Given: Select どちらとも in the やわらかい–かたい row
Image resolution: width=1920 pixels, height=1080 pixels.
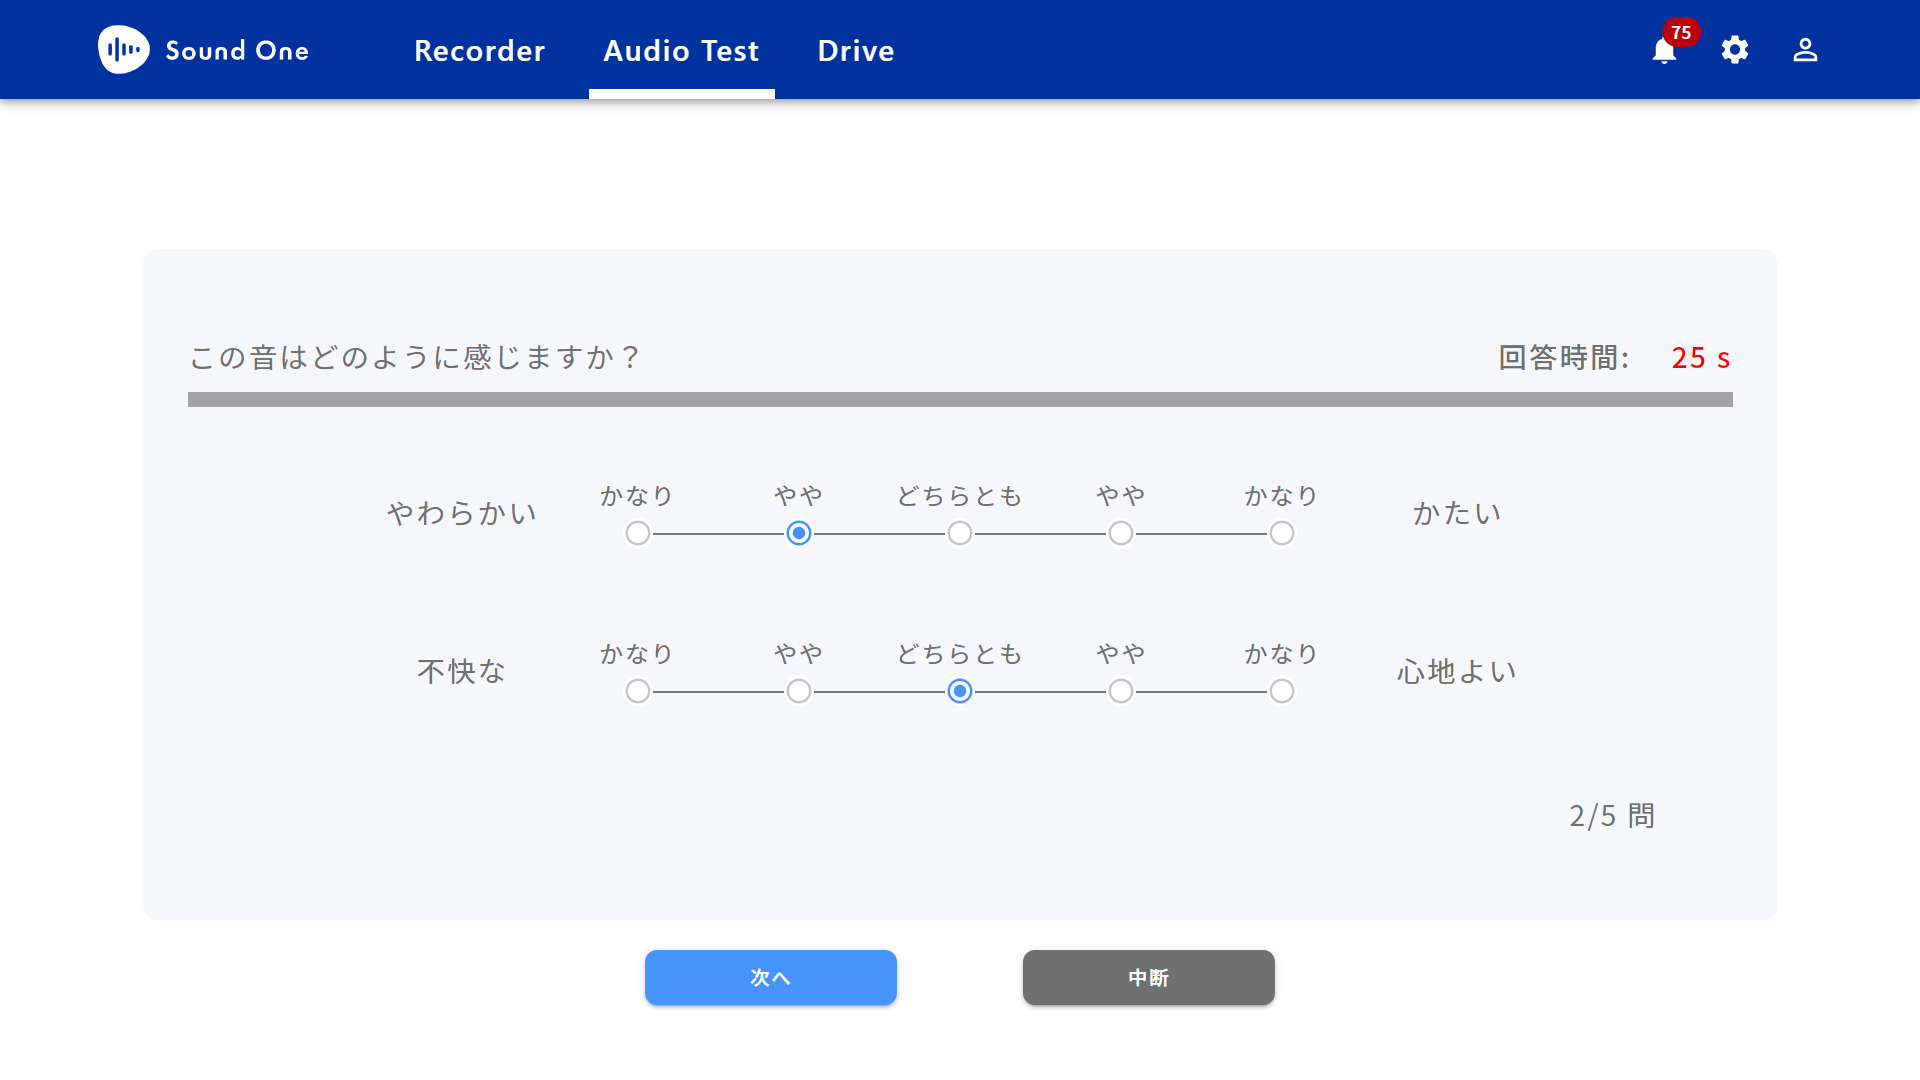Looking at the screenshot, I should pyautogui.click(x=960, y=533).
